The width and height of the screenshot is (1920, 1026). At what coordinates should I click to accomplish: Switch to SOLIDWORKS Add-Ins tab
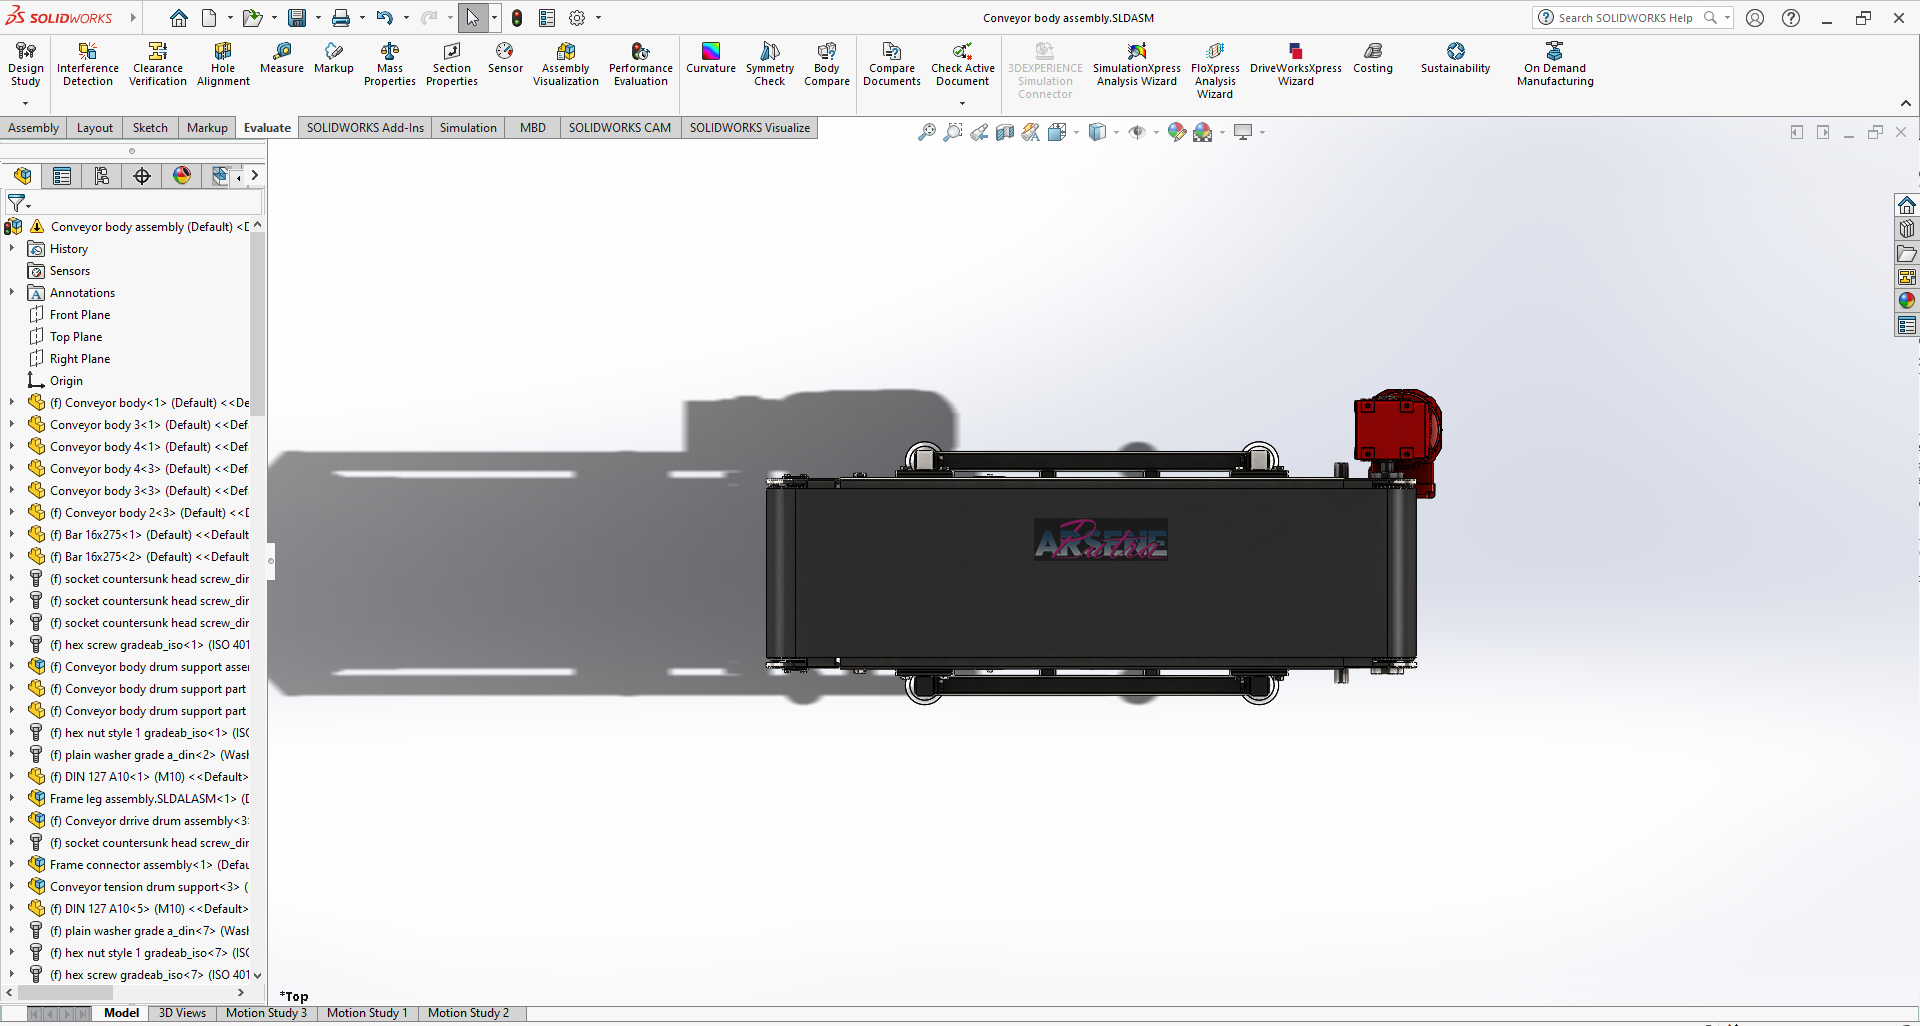click(x=365, y=128)
